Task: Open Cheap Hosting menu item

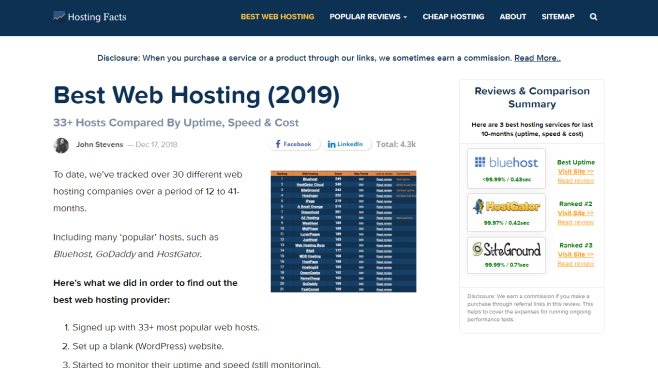Action: pos(453,17)
